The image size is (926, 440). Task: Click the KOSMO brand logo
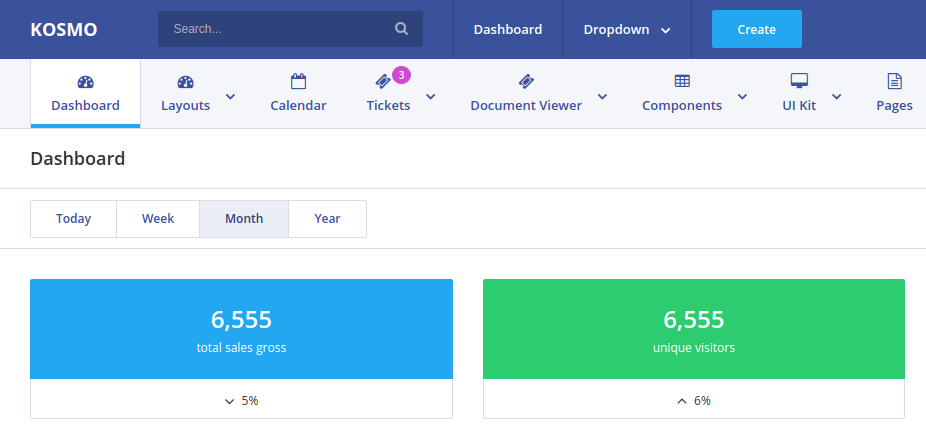tap(64, 30)
